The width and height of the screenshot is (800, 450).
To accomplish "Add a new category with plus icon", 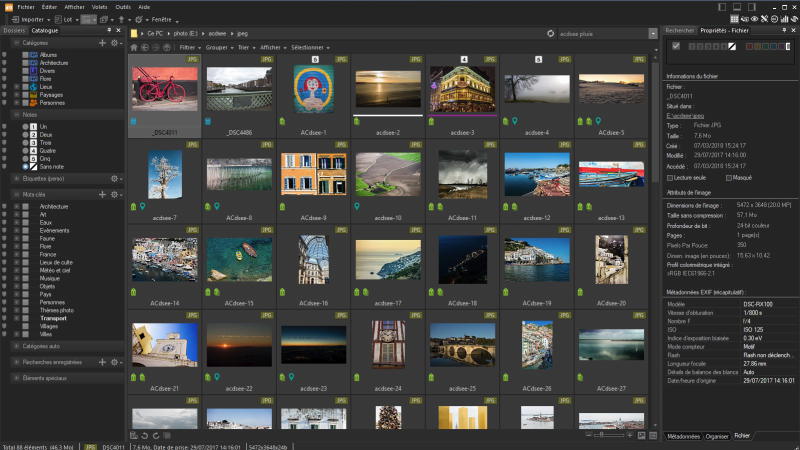I will pos(102,43).
